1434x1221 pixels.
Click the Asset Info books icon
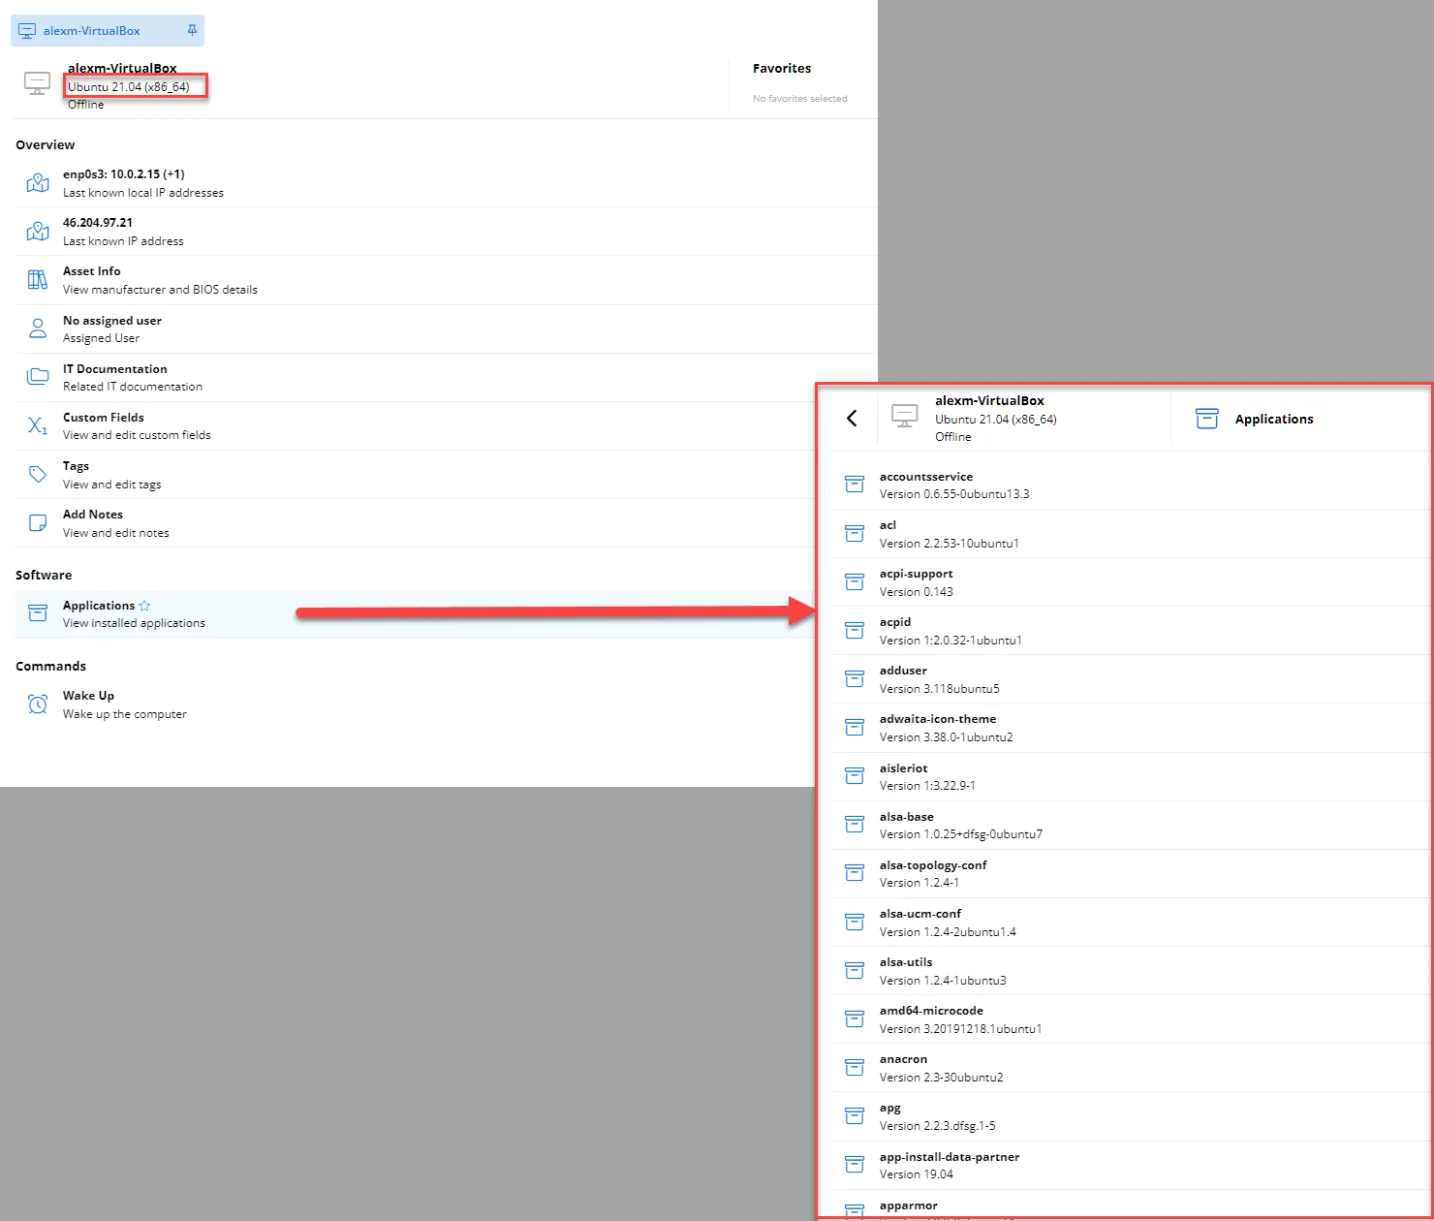point(38,280)
